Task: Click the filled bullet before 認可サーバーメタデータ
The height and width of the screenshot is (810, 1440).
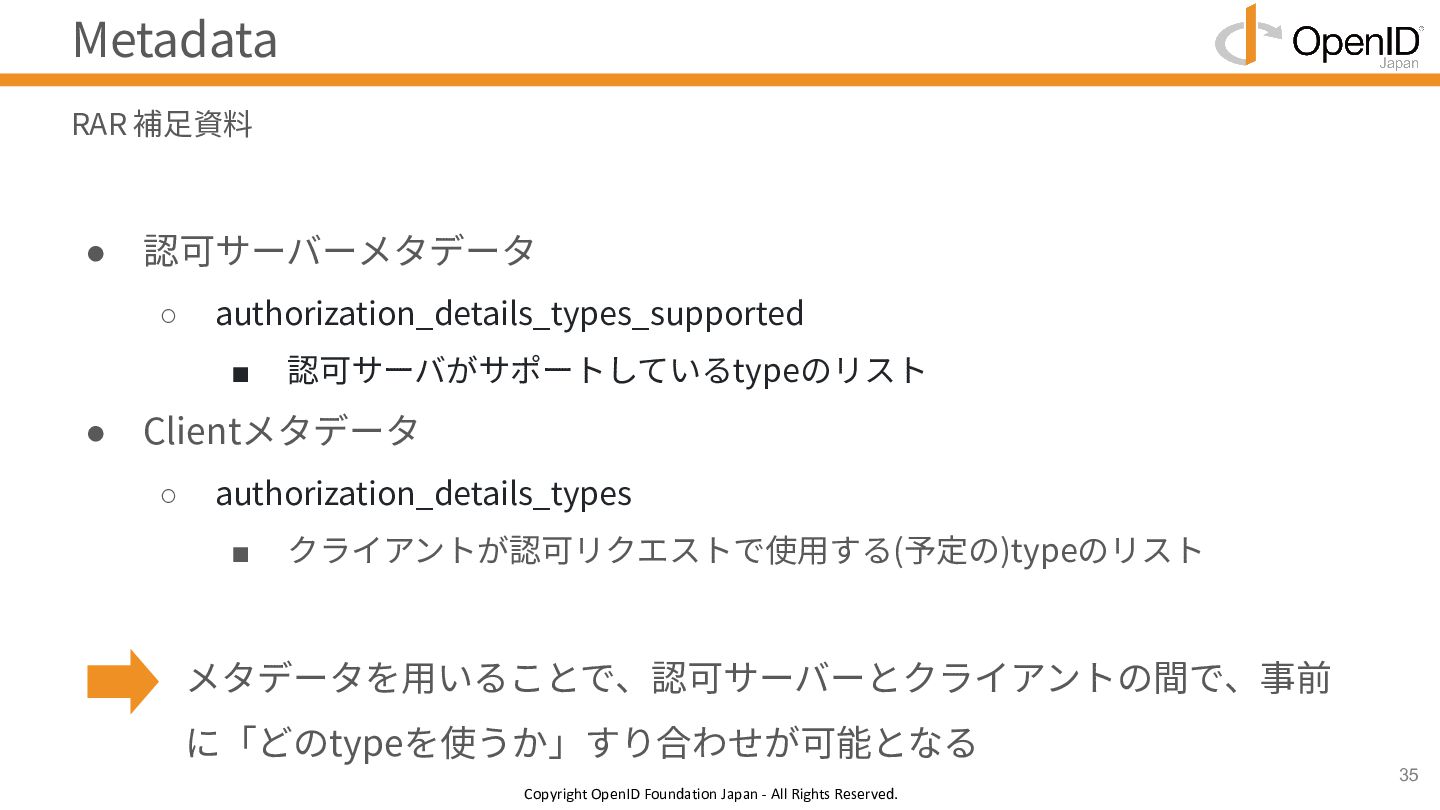Action: coord(96,253)
